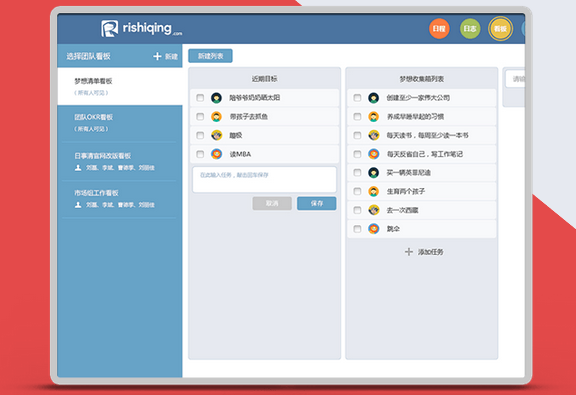This screenshot has width=576, height=395.
Task: Open the green 日志 journal circle icon
Action: [x=470, y=29]
